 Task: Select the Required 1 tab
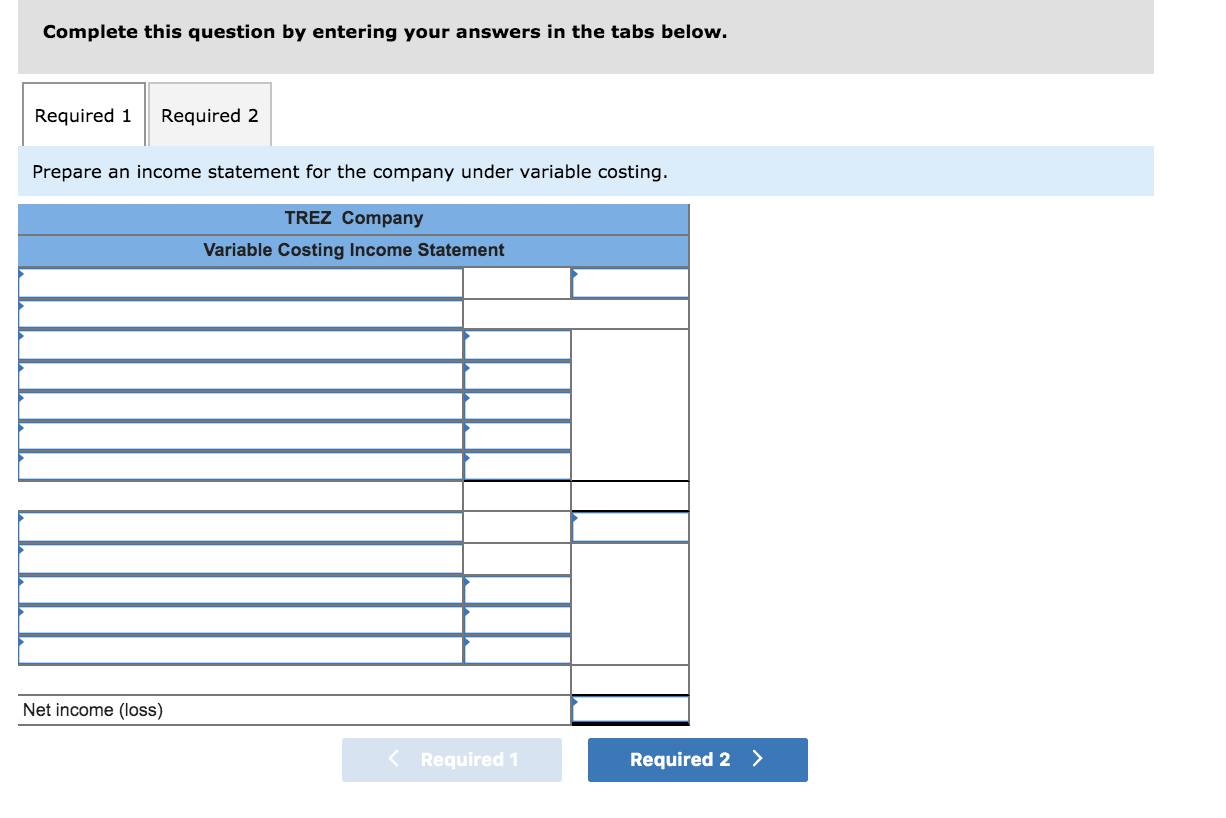[83, 115]
